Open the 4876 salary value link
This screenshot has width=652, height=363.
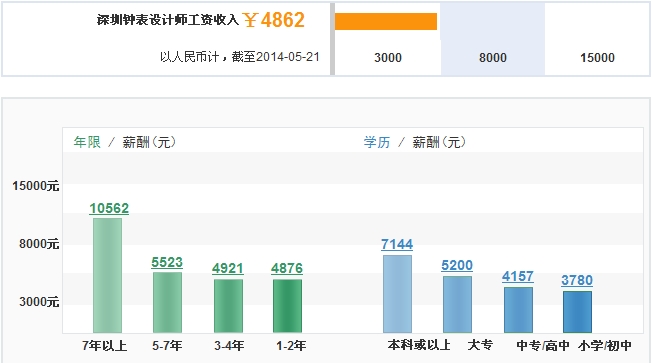[287, 269]
